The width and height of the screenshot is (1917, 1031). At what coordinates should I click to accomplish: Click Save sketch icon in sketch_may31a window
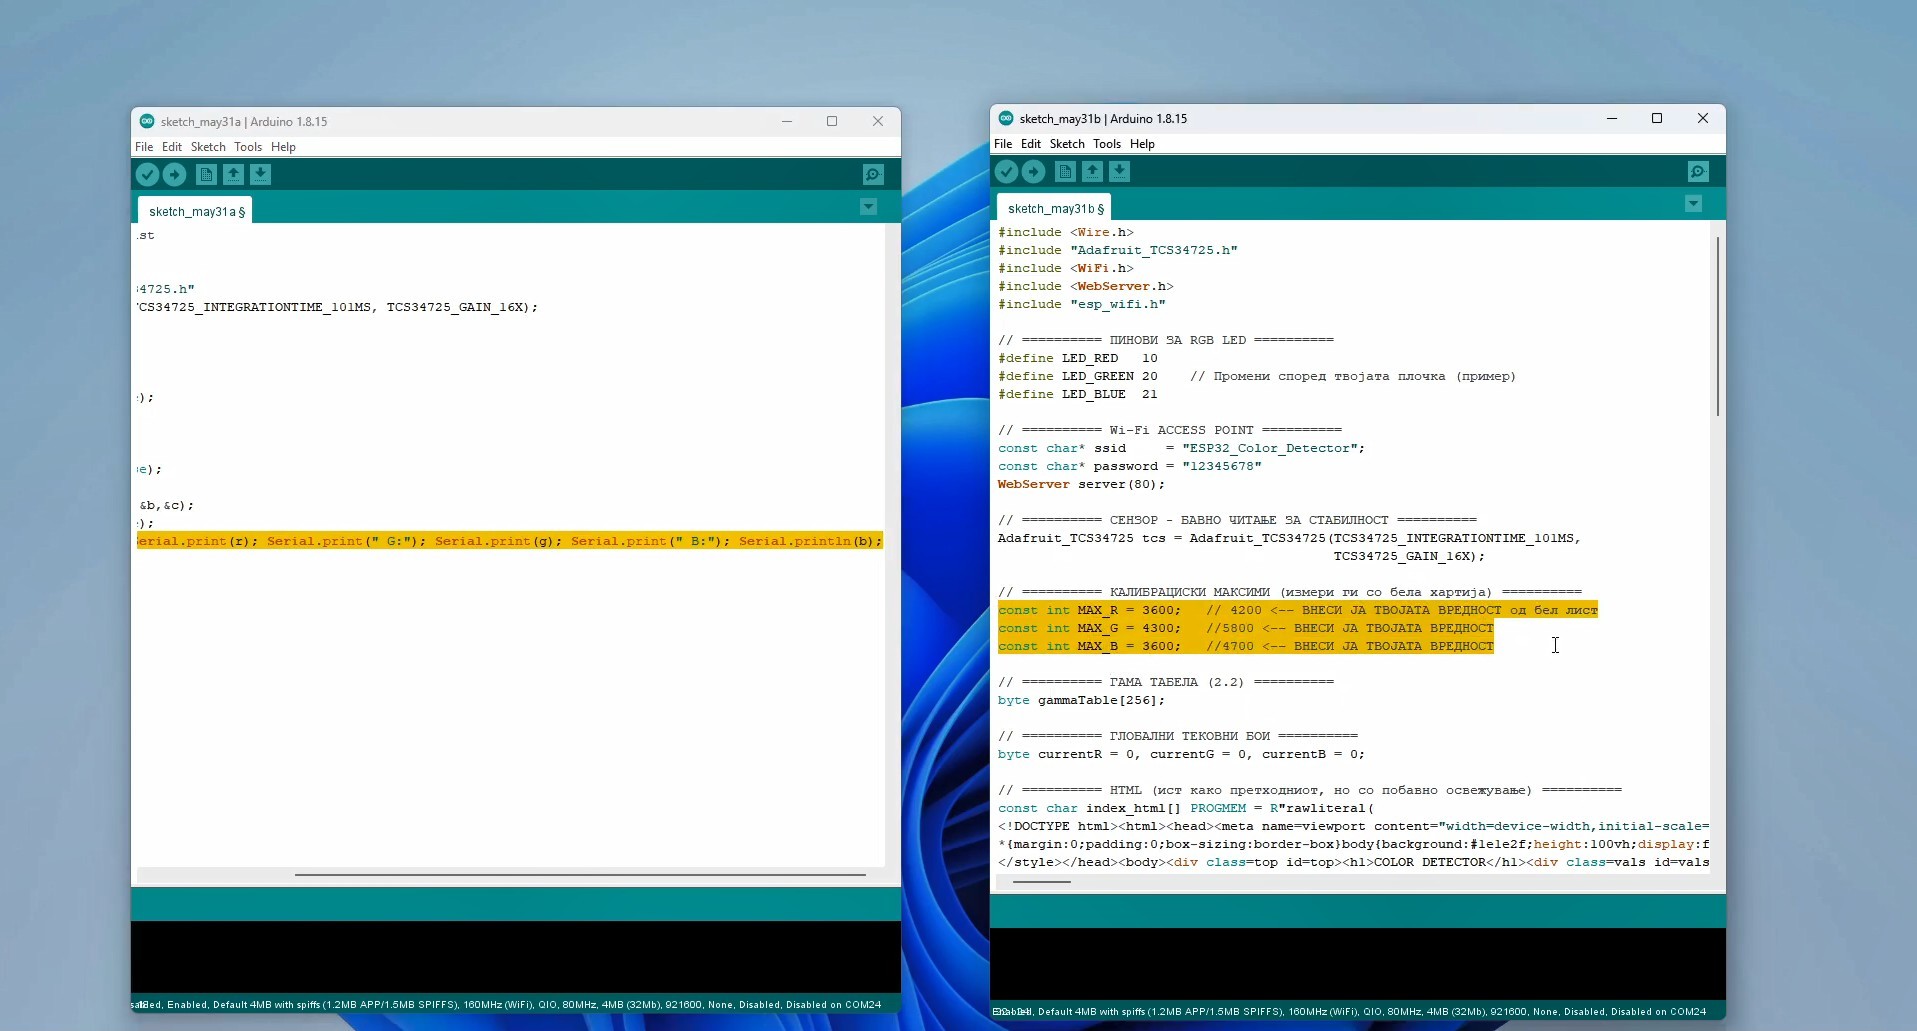(260, 175)
